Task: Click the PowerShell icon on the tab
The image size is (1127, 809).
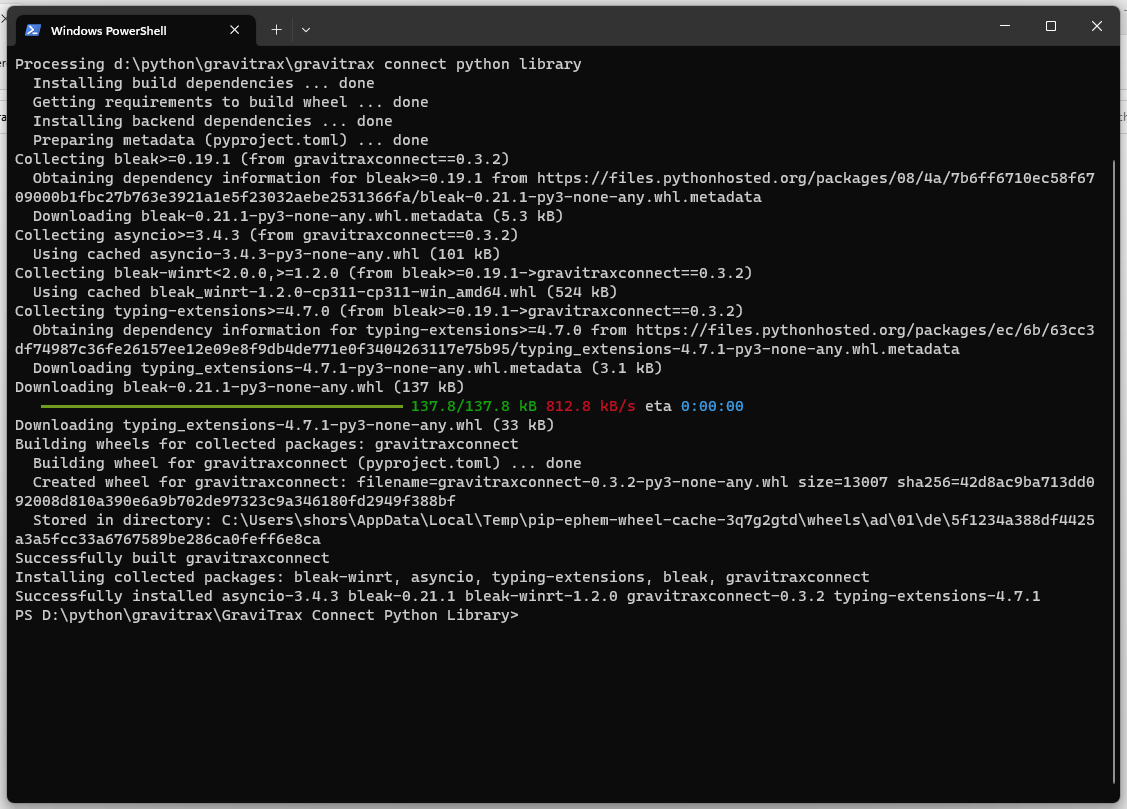Action: coord(34,29)
